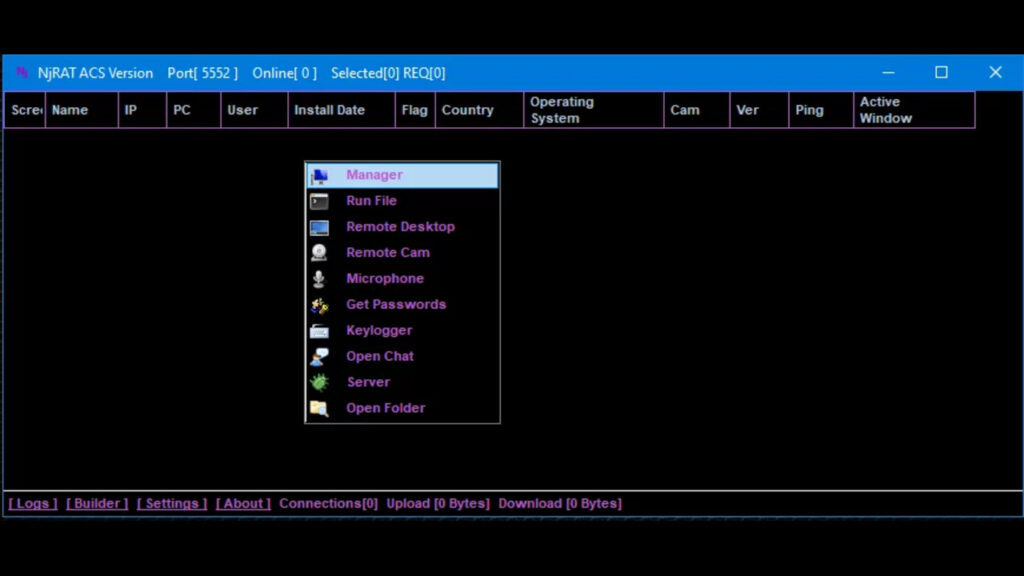
Task: Click Selected[0] REQ[0] title bar text
Action: point(388,73)
